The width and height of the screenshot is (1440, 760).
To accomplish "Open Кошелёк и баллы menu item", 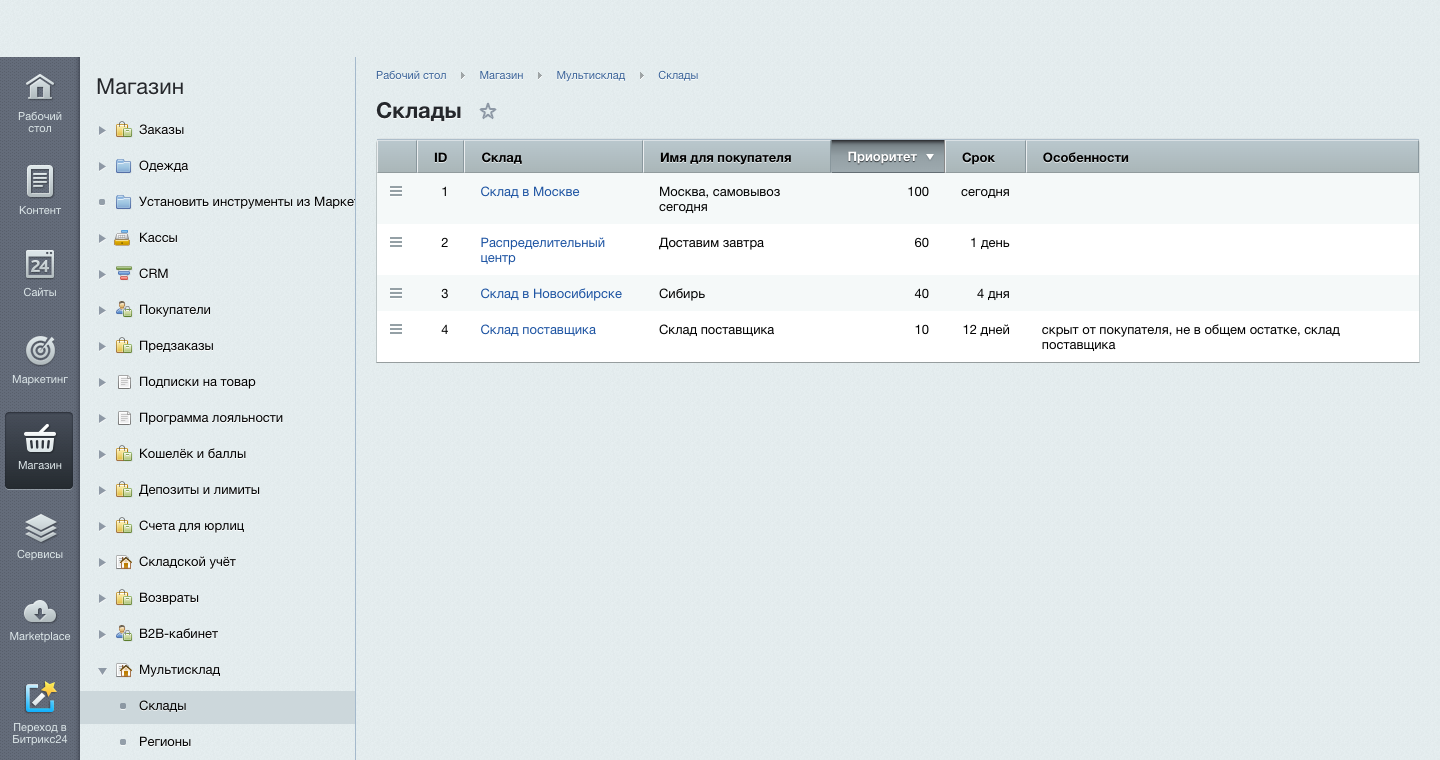I will pyautogui.click(x=192, y=454).
